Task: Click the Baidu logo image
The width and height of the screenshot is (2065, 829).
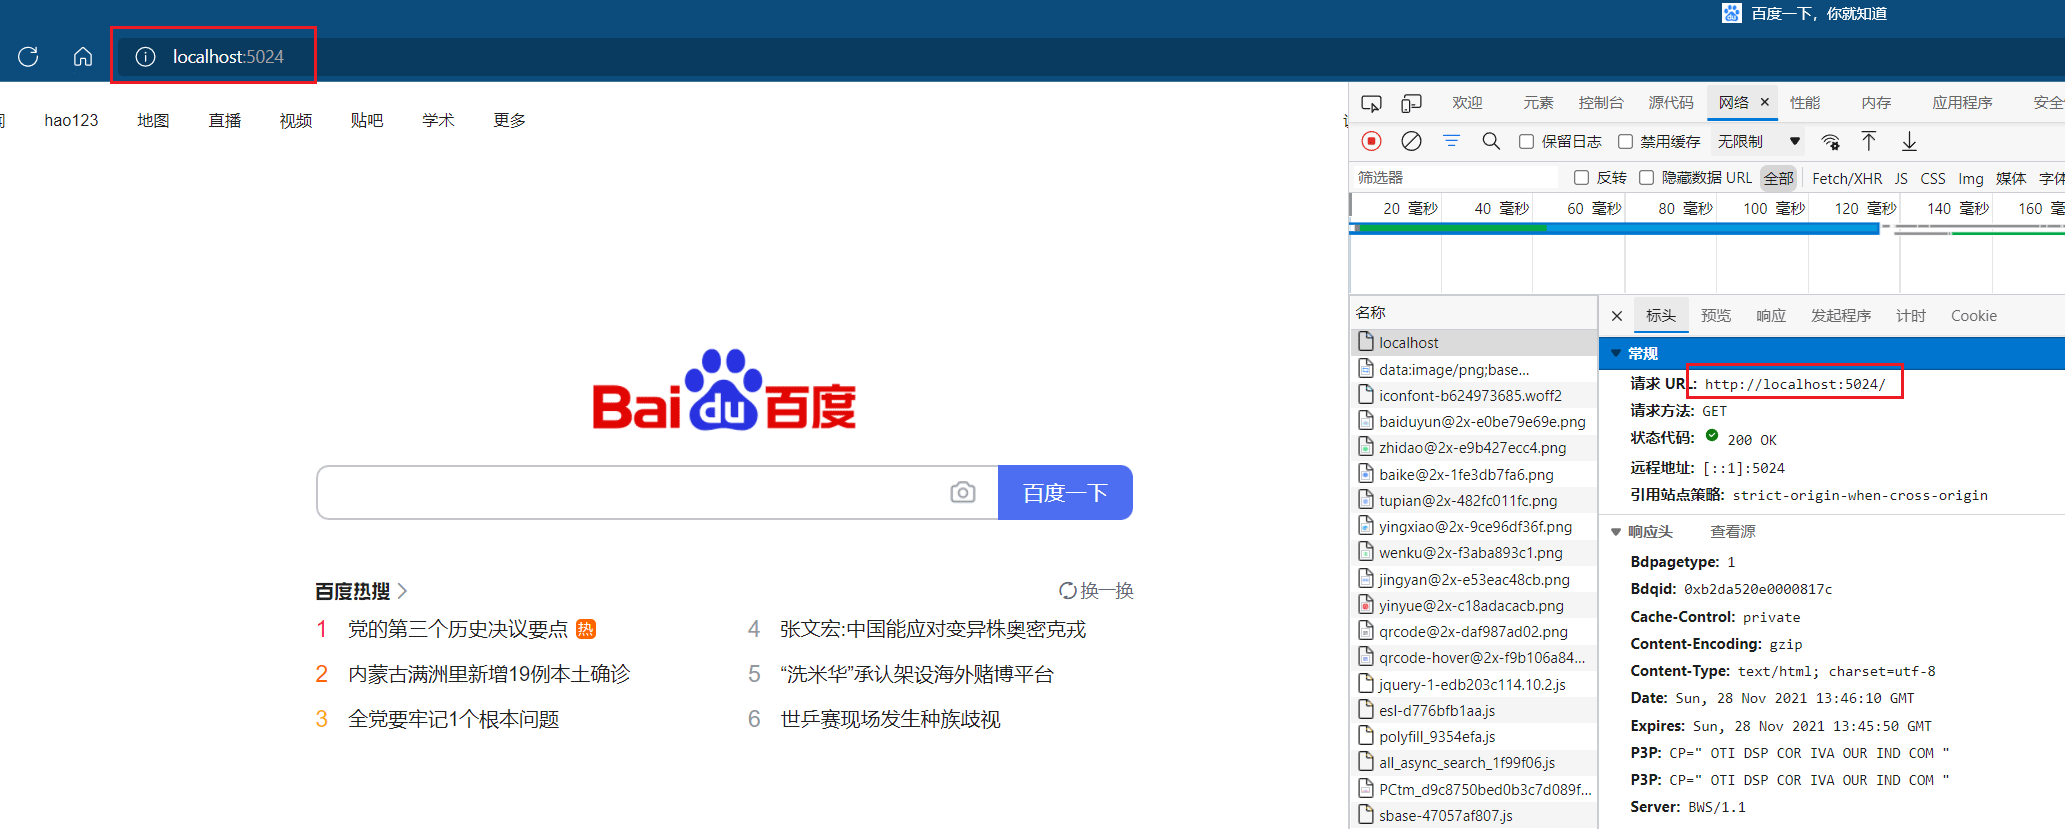Action: click(724, 390)
